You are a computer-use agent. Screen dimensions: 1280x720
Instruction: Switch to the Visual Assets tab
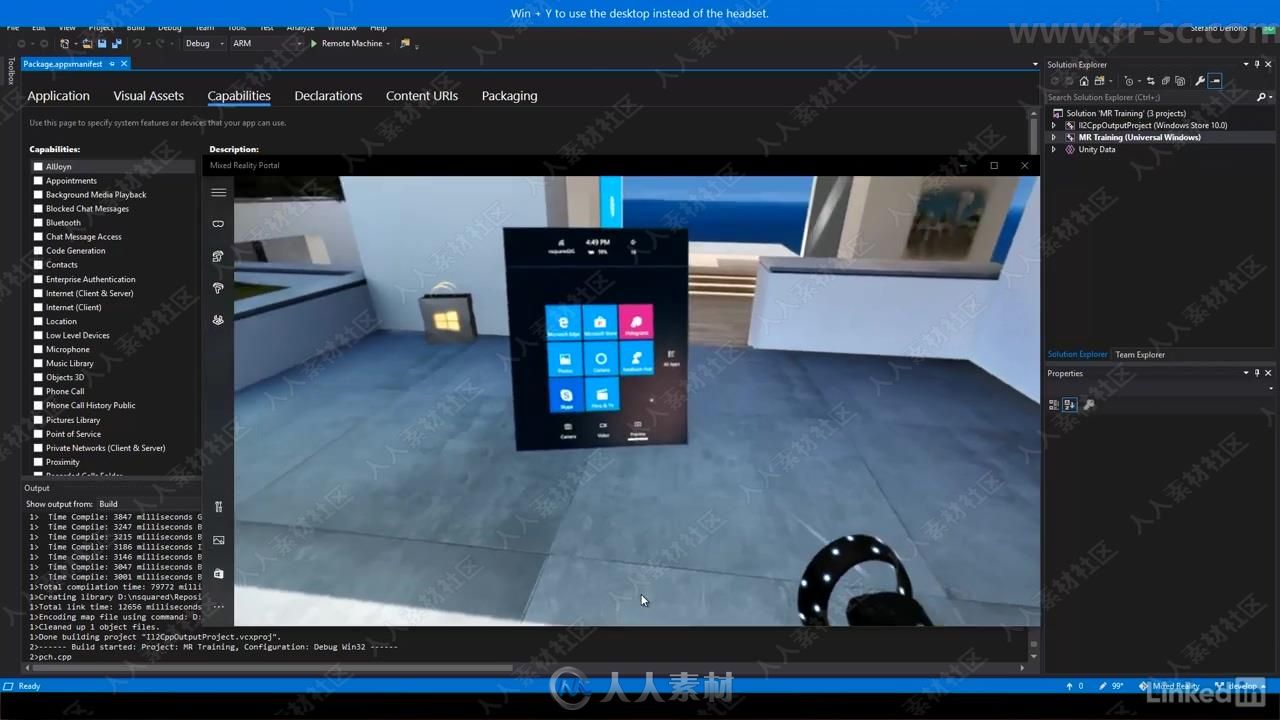(x=148, y=96)
